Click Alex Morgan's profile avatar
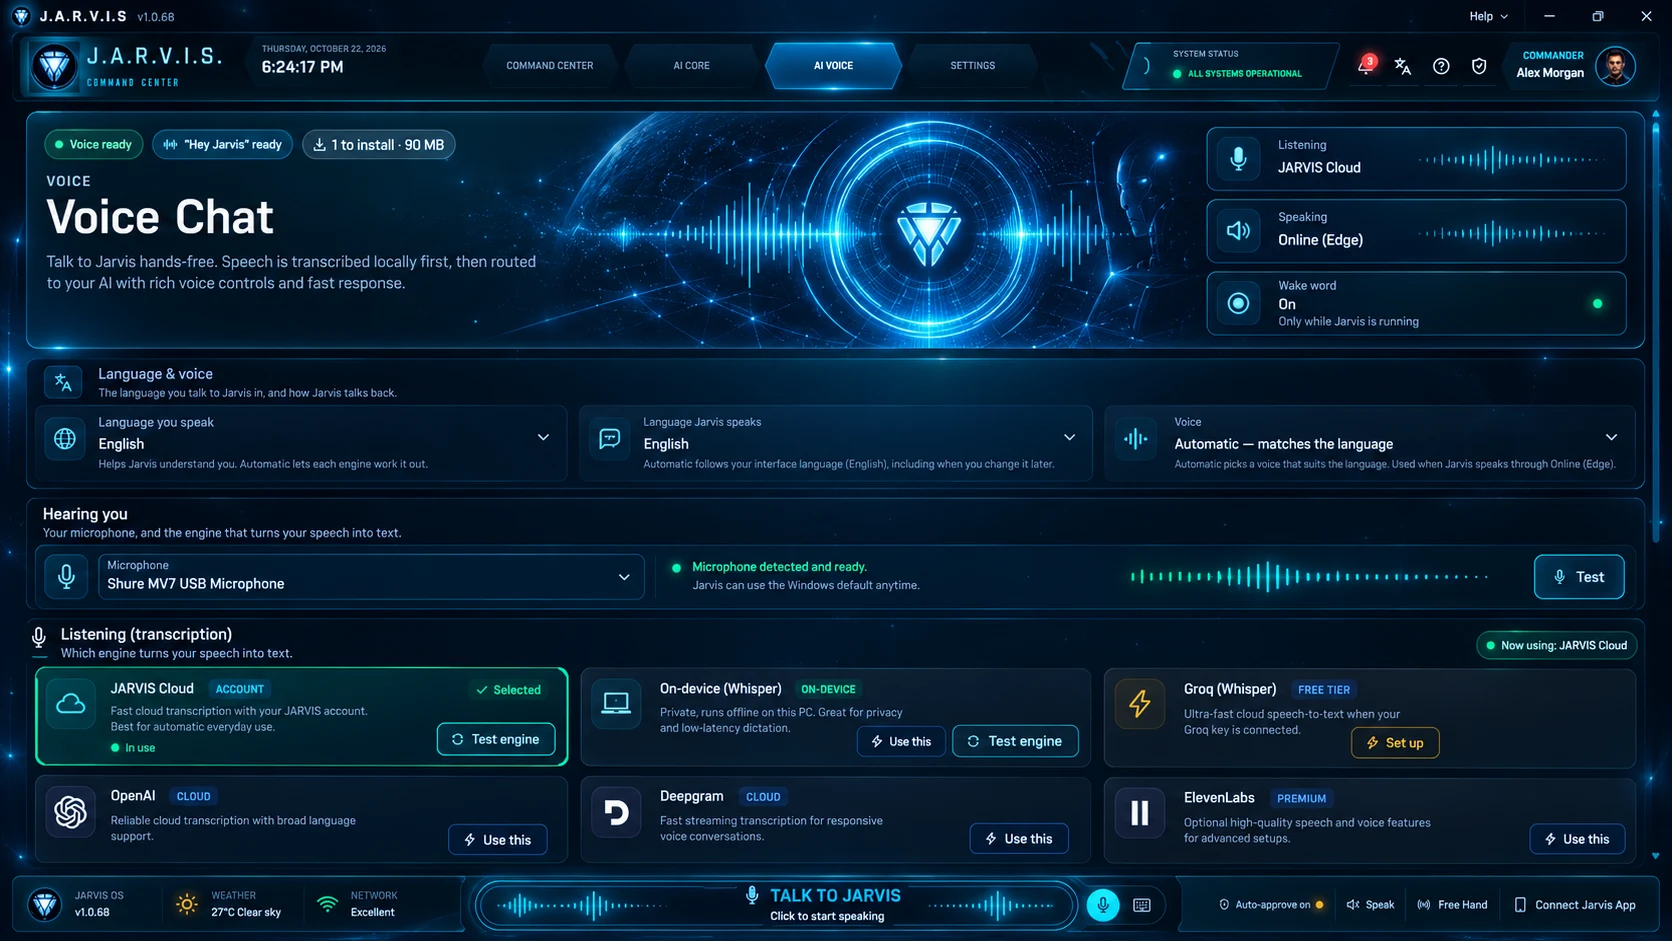1672x941 pixels. 1615,66
